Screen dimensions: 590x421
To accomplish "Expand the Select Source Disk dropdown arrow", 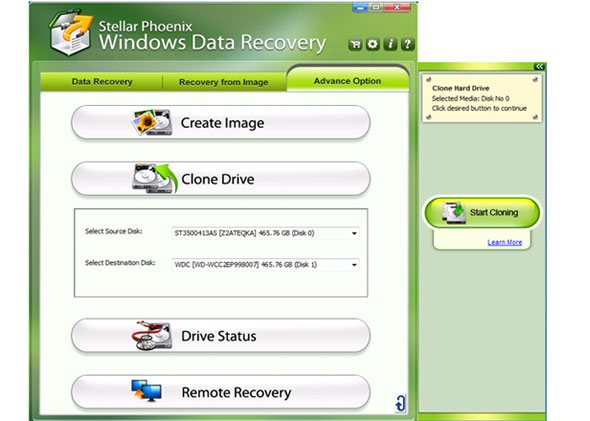I will point(354,233).
